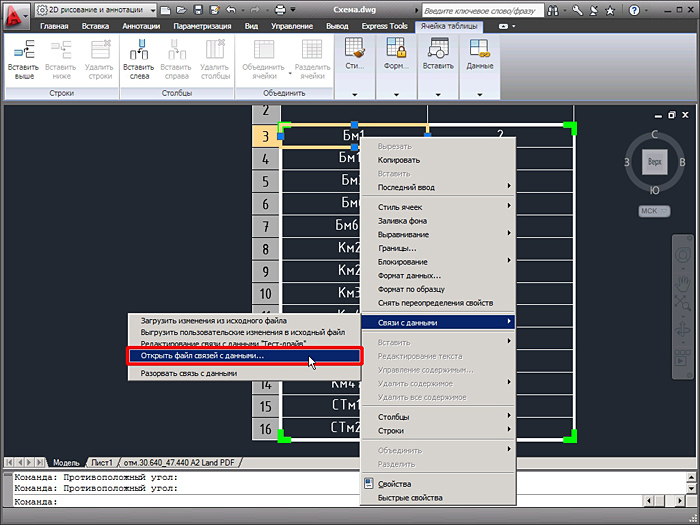Expand the Cell styles panel arrow
The height and width of the screenshot is (525, 700).
click(355, 94)
